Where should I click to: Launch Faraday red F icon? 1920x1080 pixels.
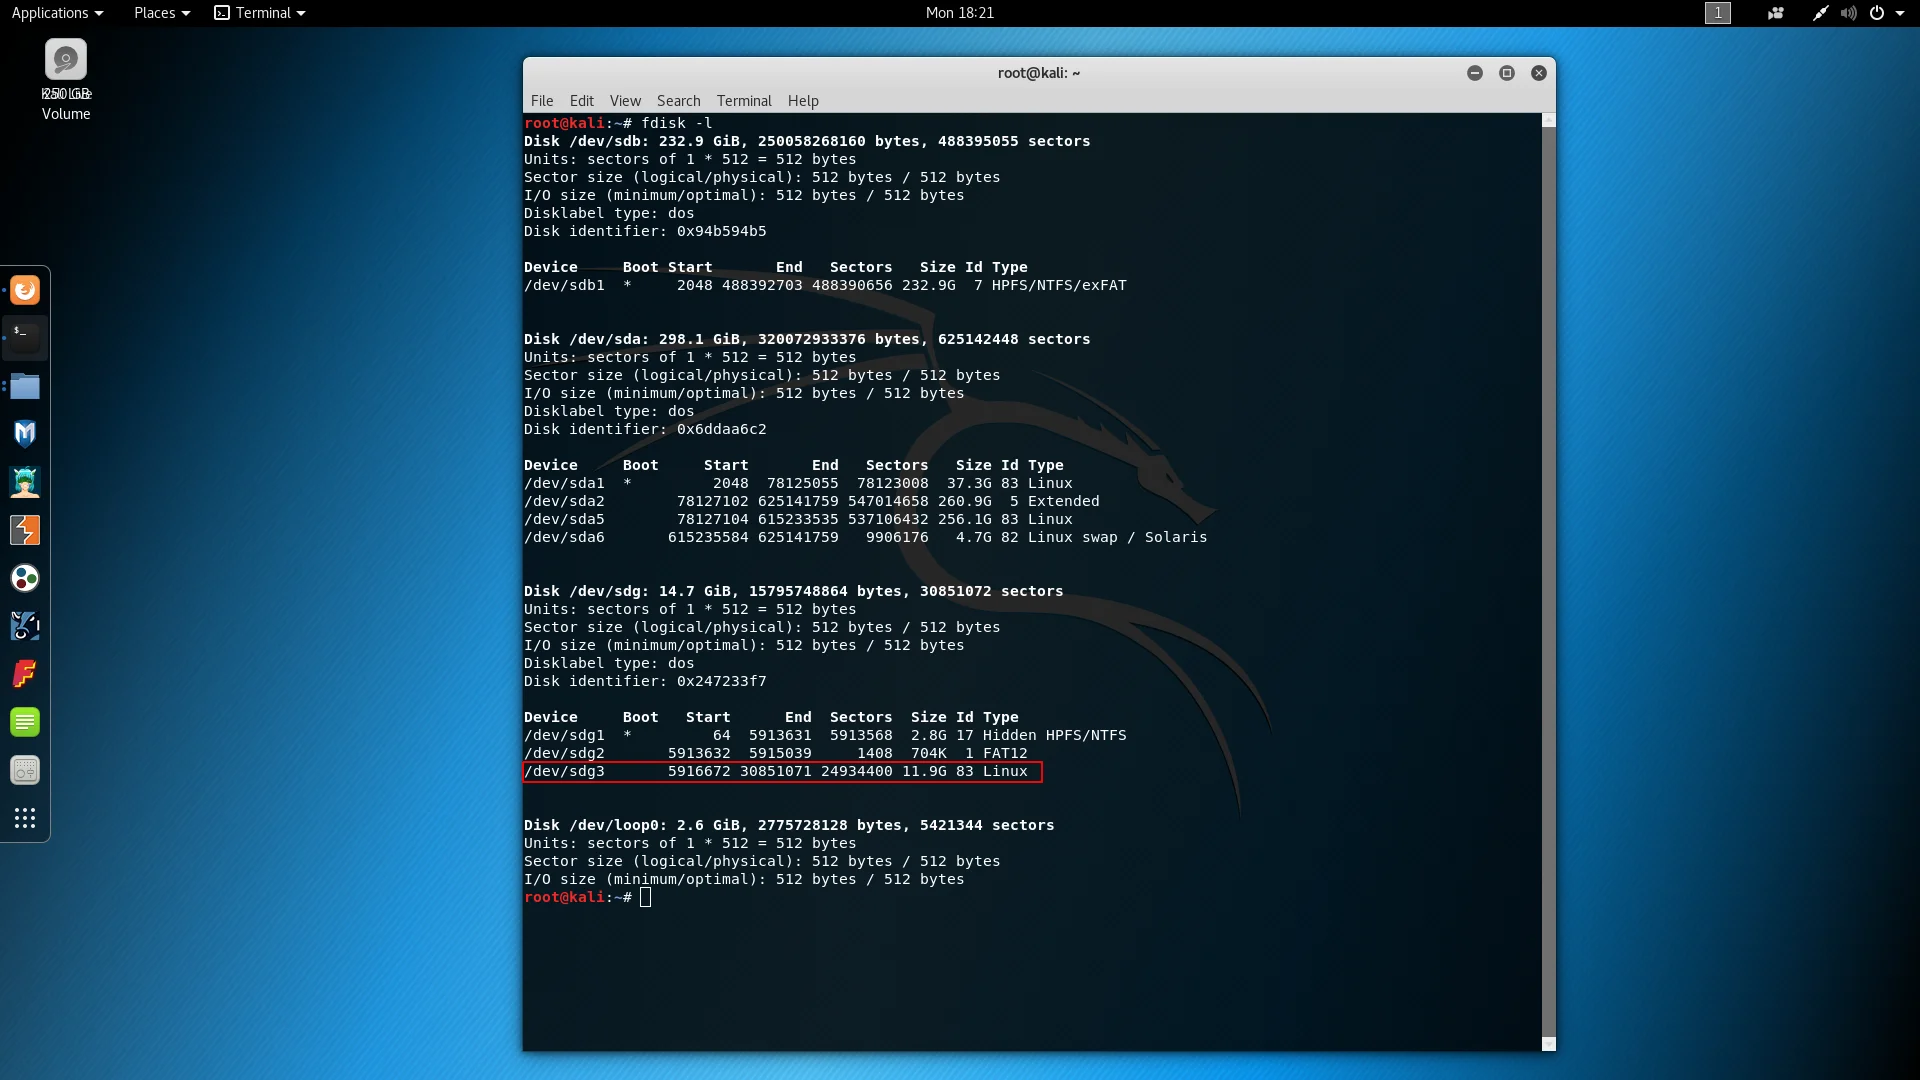[25, 674]
